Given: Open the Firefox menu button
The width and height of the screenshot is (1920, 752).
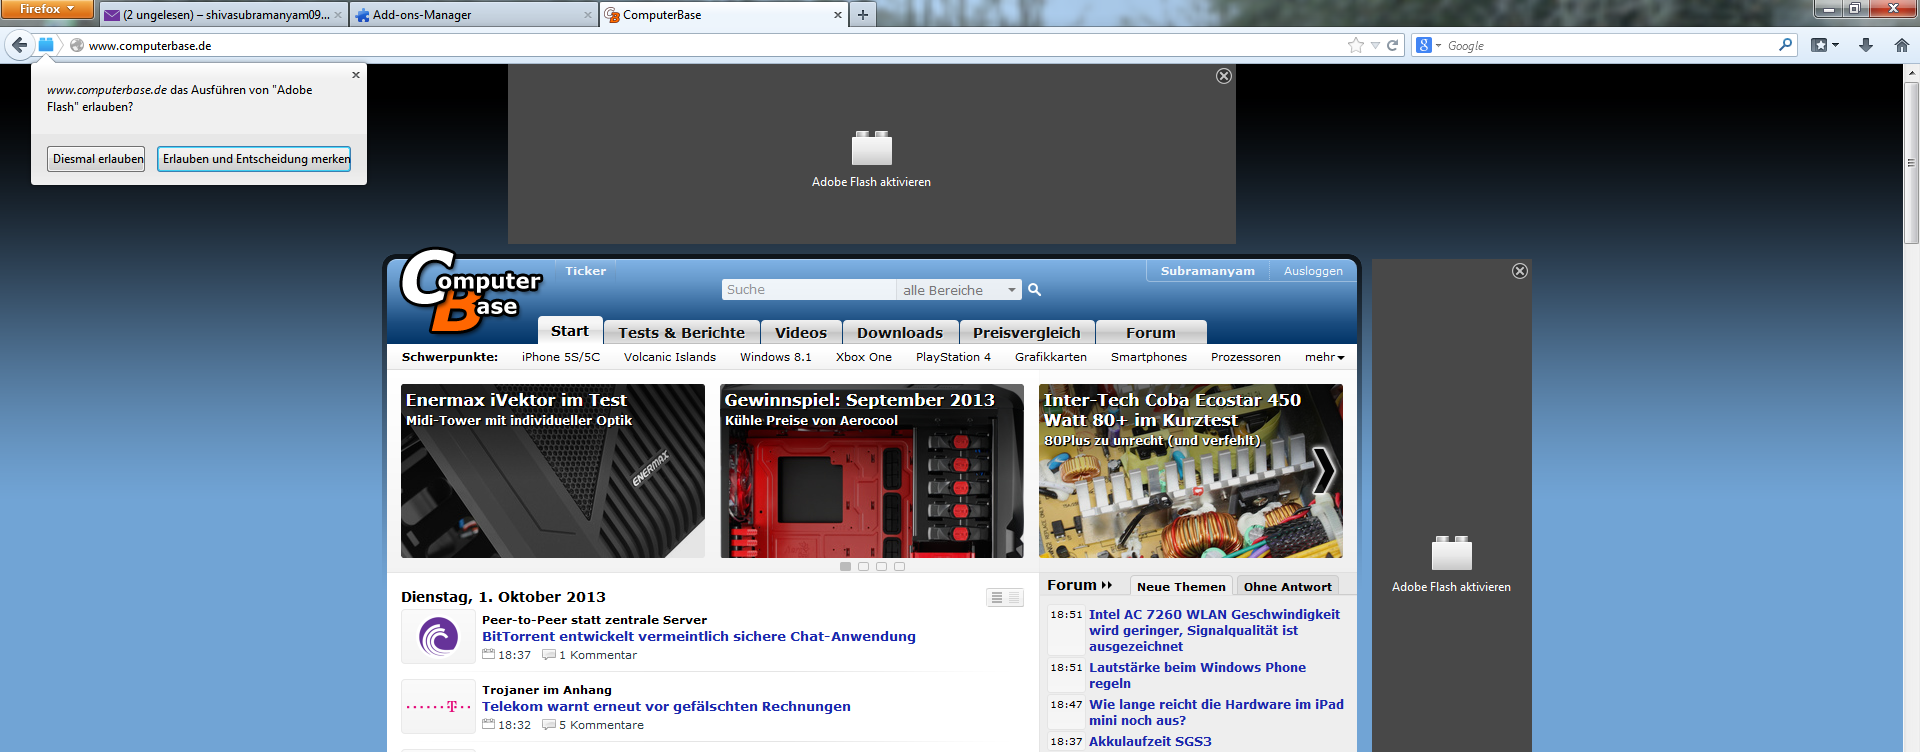Looking at the screenshot, I should [x=47, y=9].
